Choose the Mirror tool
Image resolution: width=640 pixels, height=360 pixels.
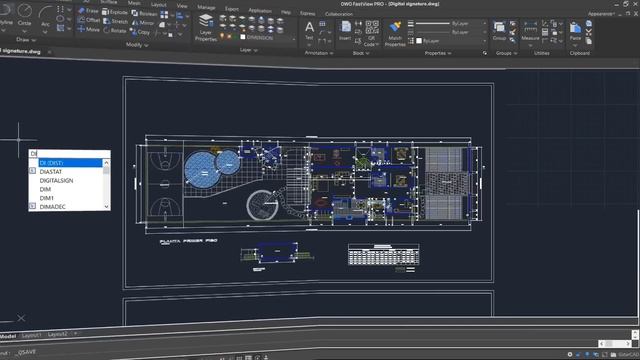[142, 23]
